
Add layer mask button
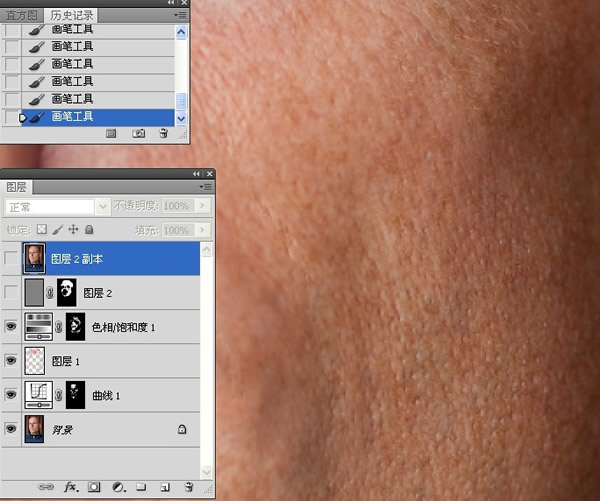94,487
